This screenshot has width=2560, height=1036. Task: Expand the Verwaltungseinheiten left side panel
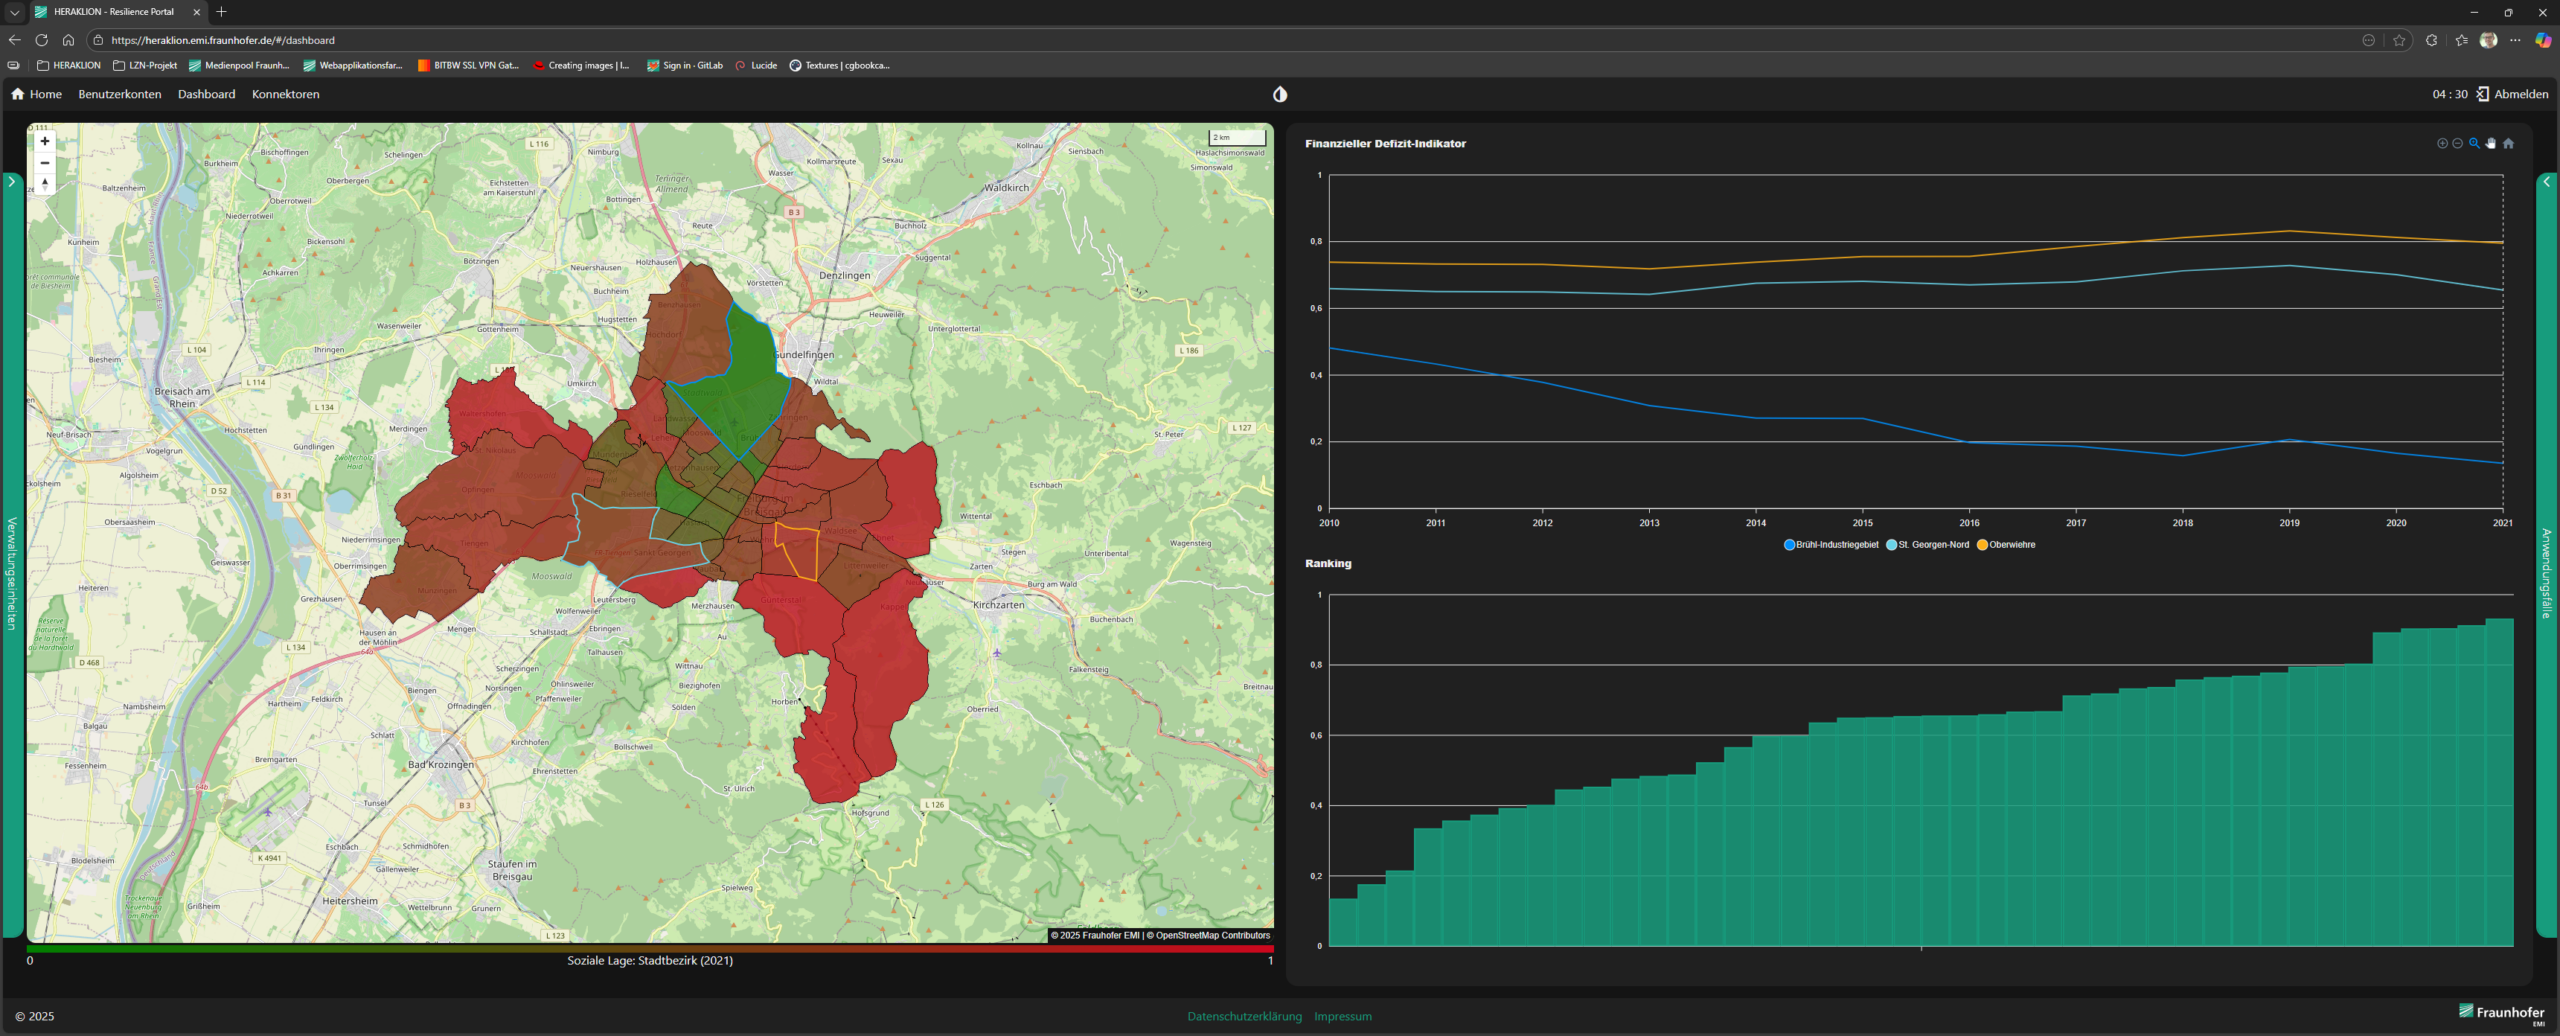12,182
